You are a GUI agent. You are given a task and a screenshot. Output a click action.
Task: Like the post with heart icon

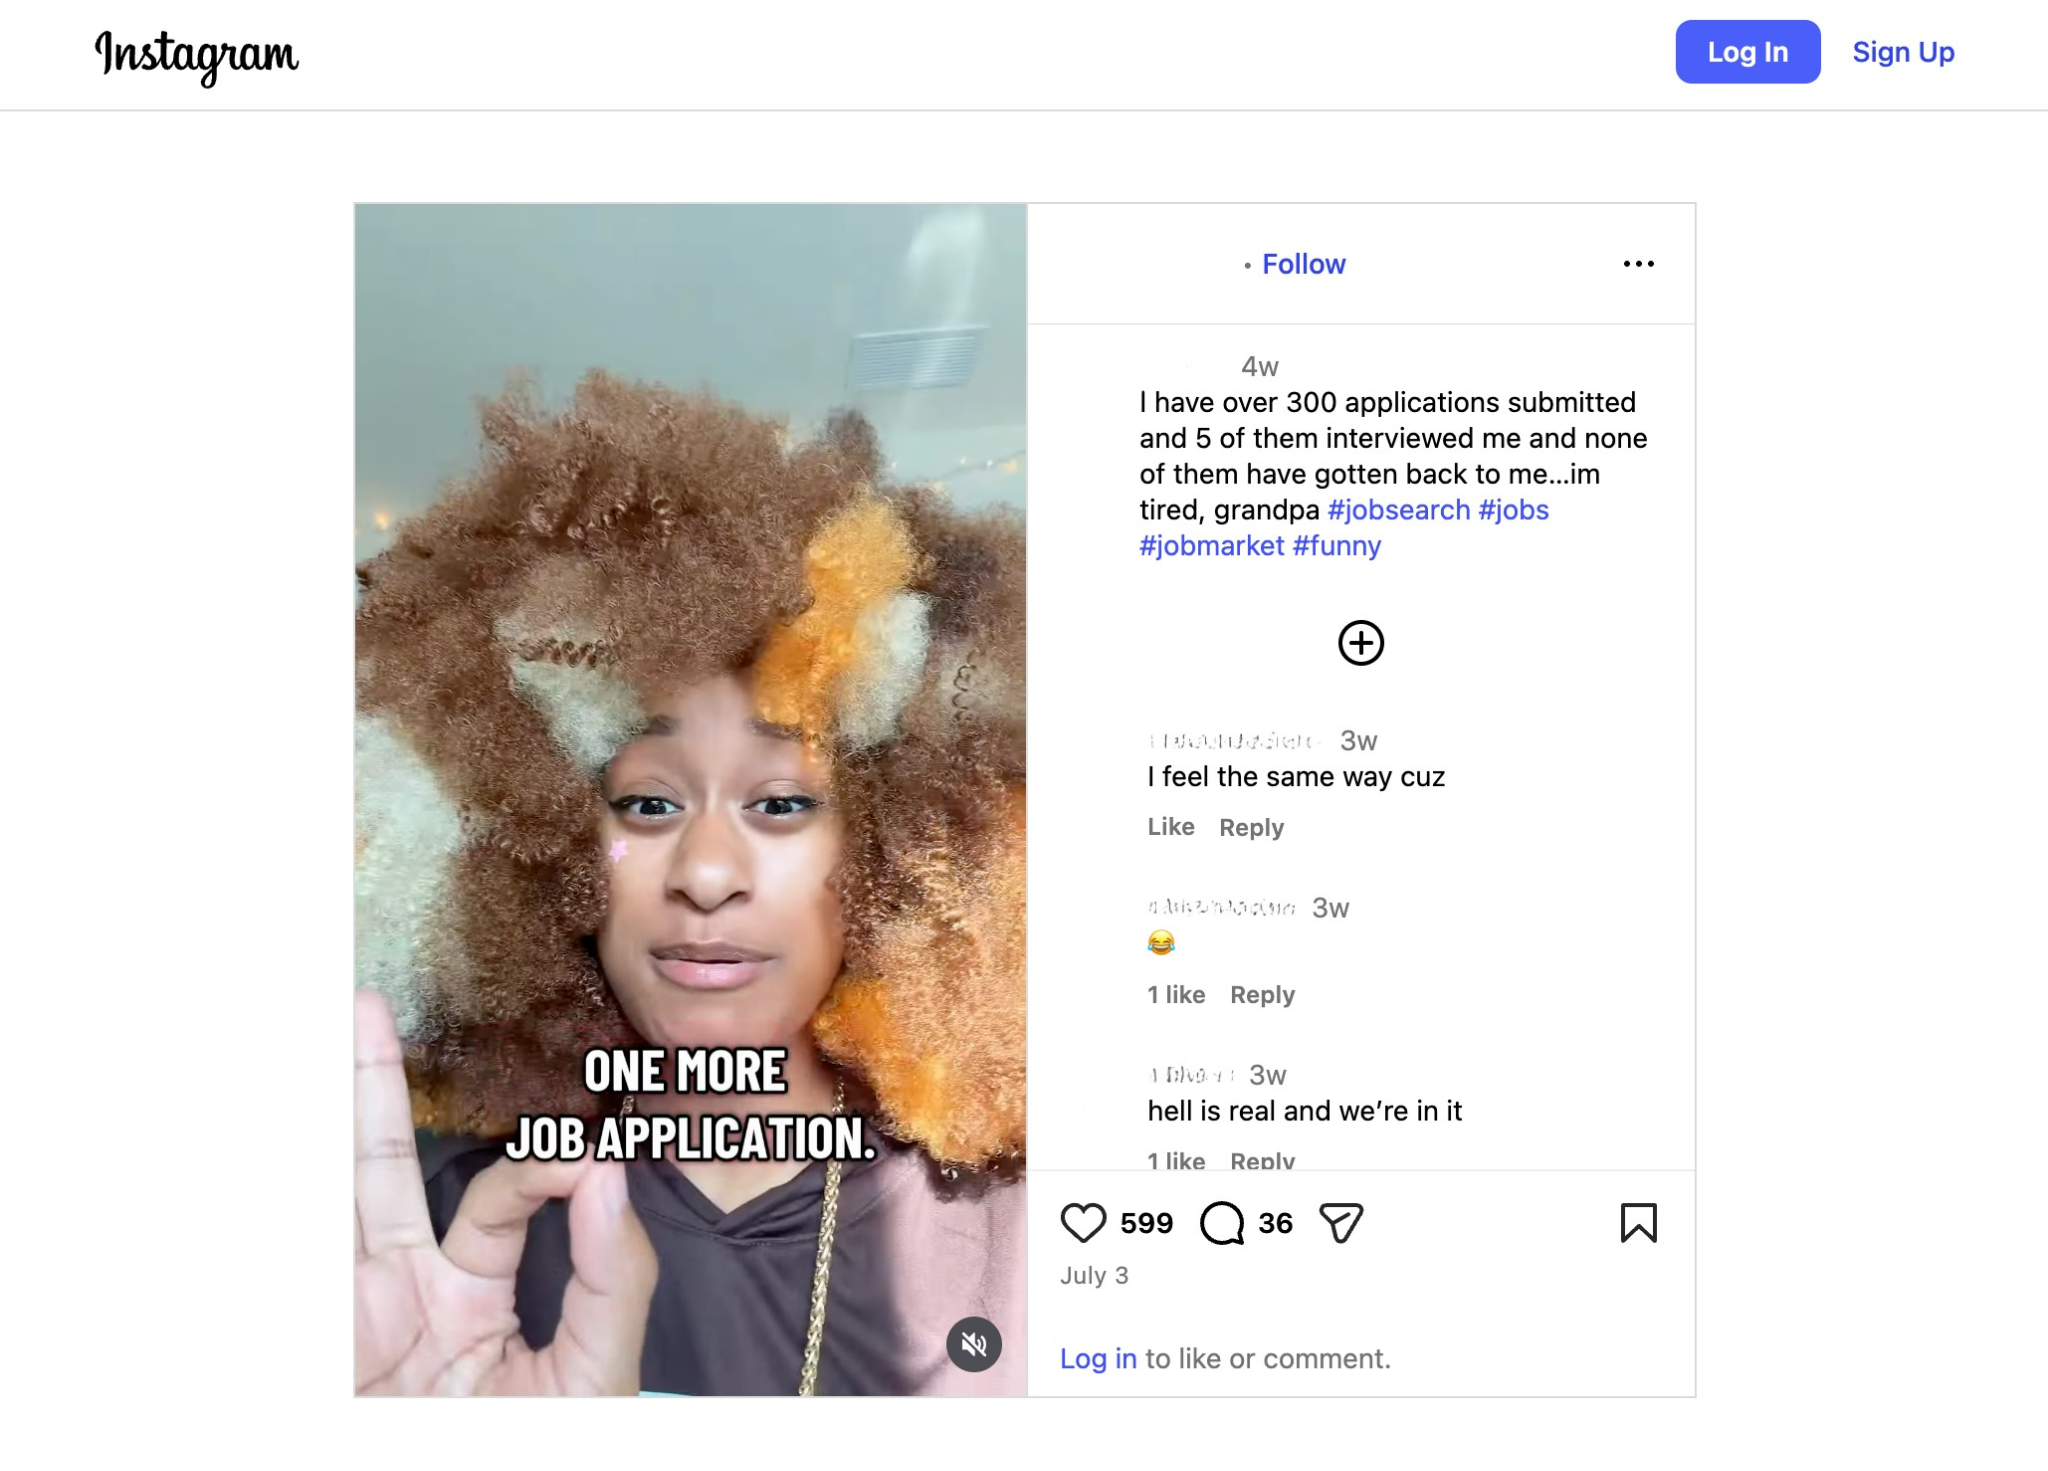coord(1083,1223)
